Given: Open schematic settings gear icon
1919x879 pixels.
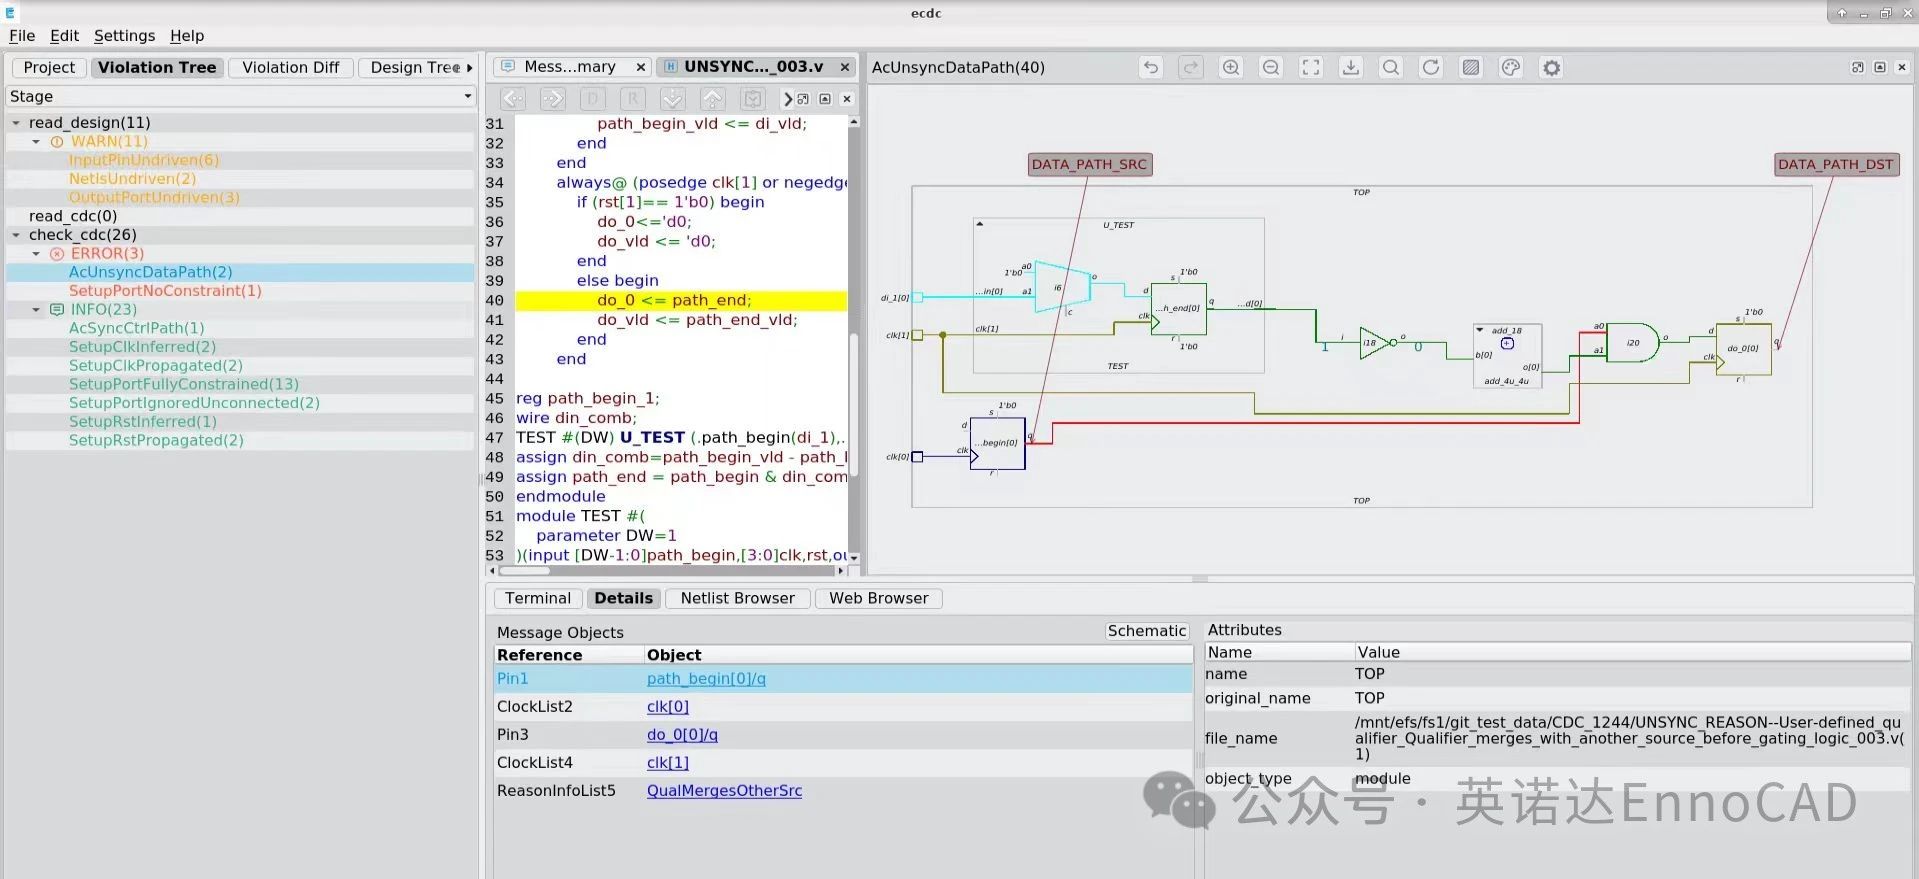Looking at the screenshot, I should (1551, 68).
